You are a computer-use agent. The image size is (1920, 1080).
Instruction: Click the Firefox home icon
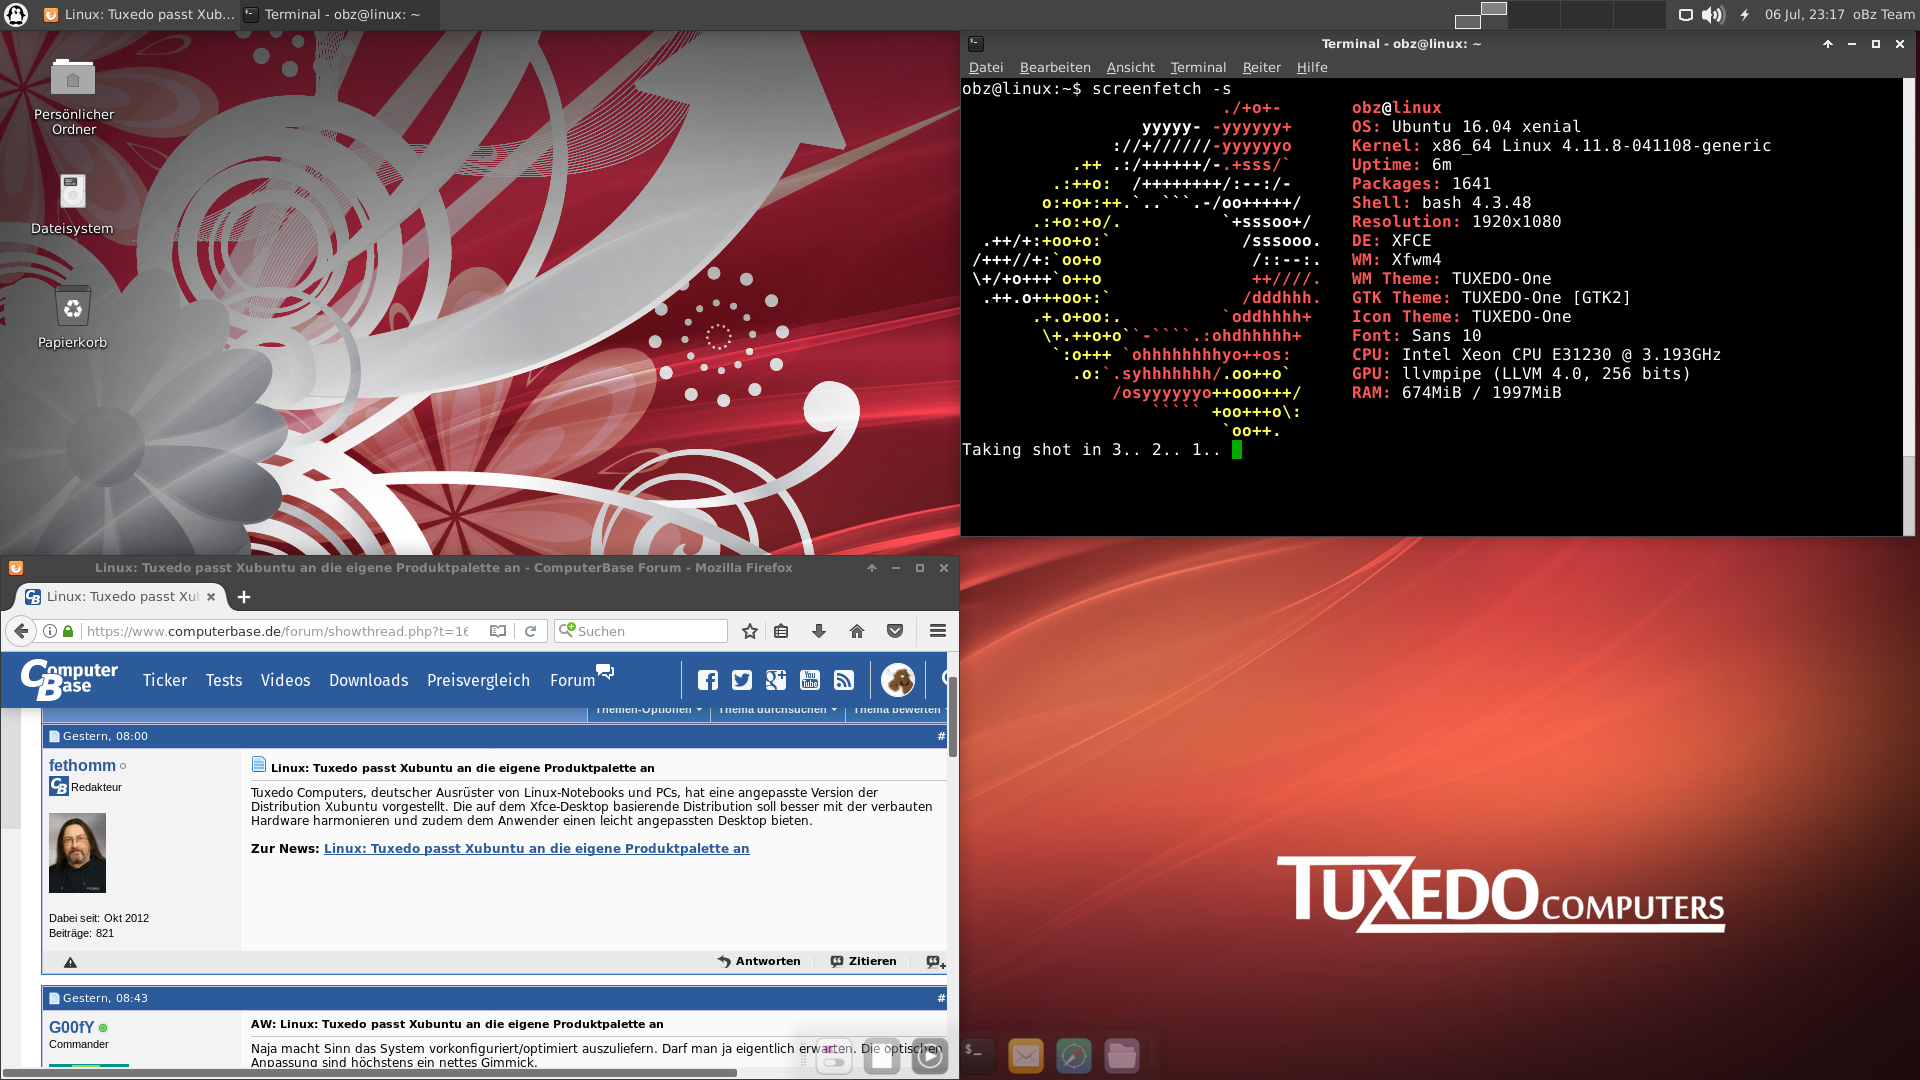857,631
